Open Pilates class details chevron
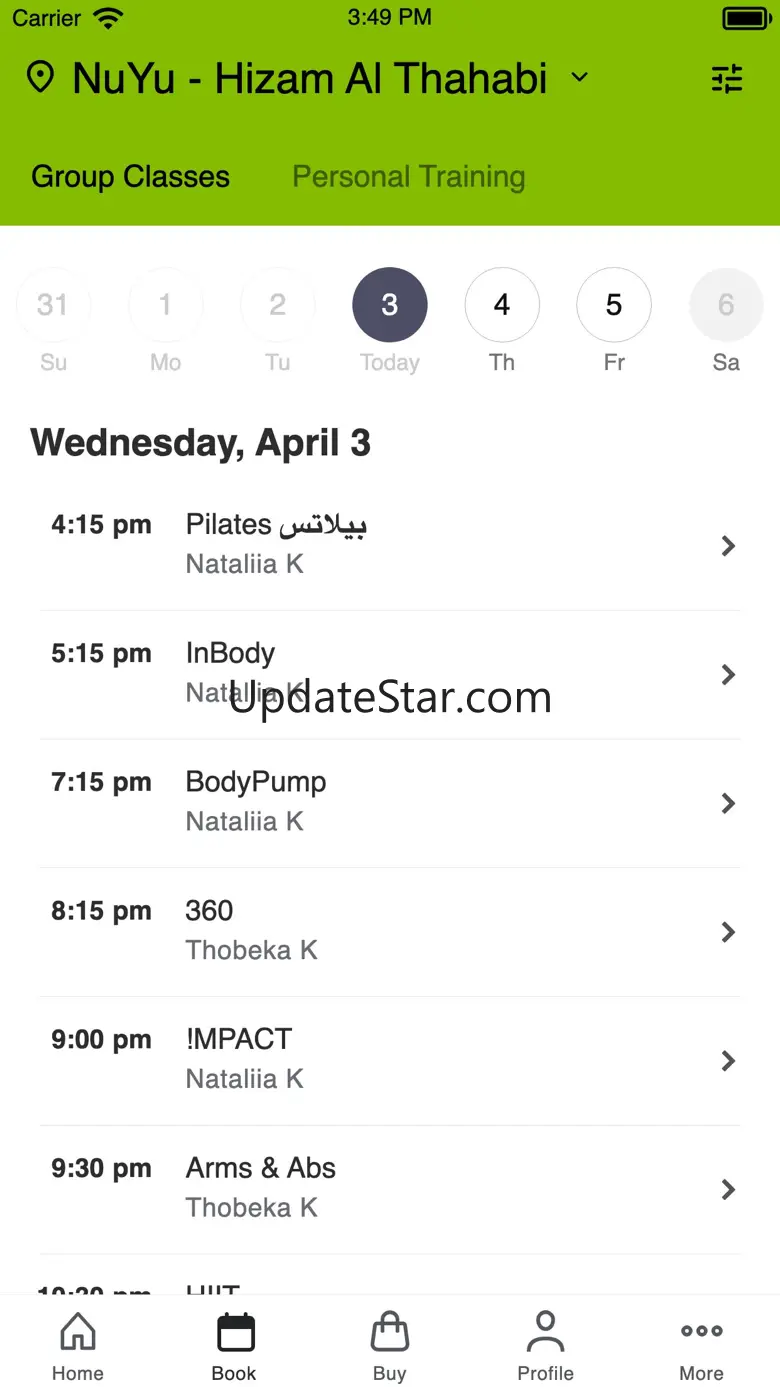The image size is (780, 1387). pos(728,546)
